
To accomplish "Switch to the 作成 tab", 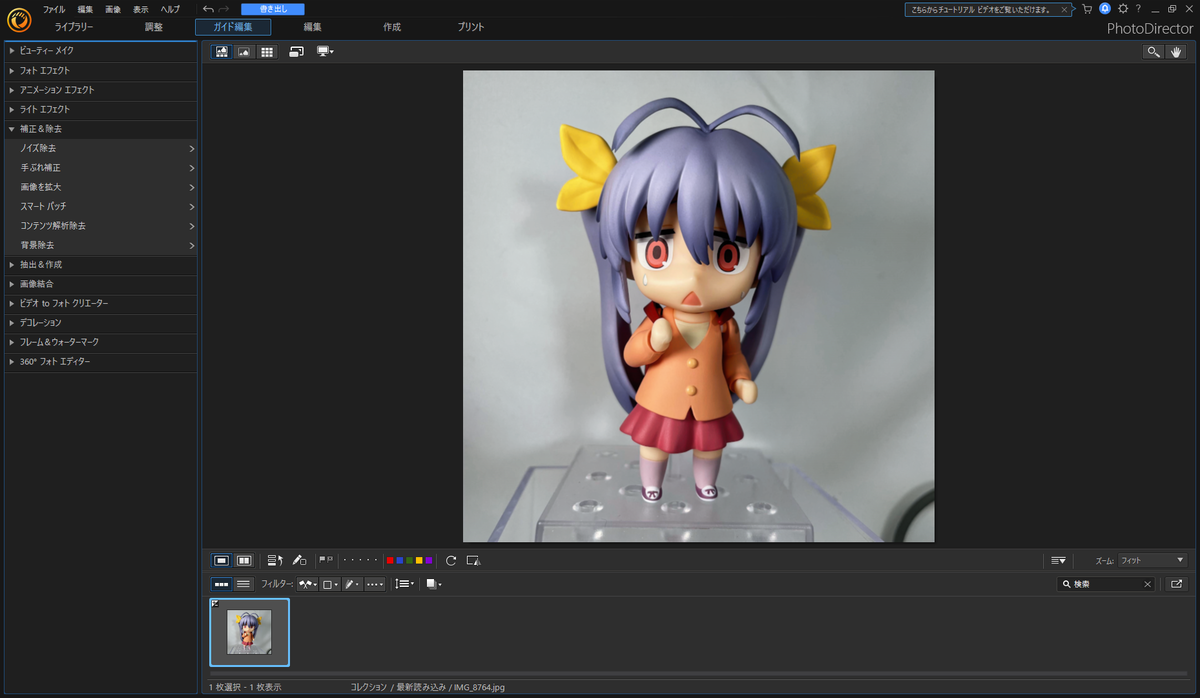I will pyautogui.click(x=392, y=27).
